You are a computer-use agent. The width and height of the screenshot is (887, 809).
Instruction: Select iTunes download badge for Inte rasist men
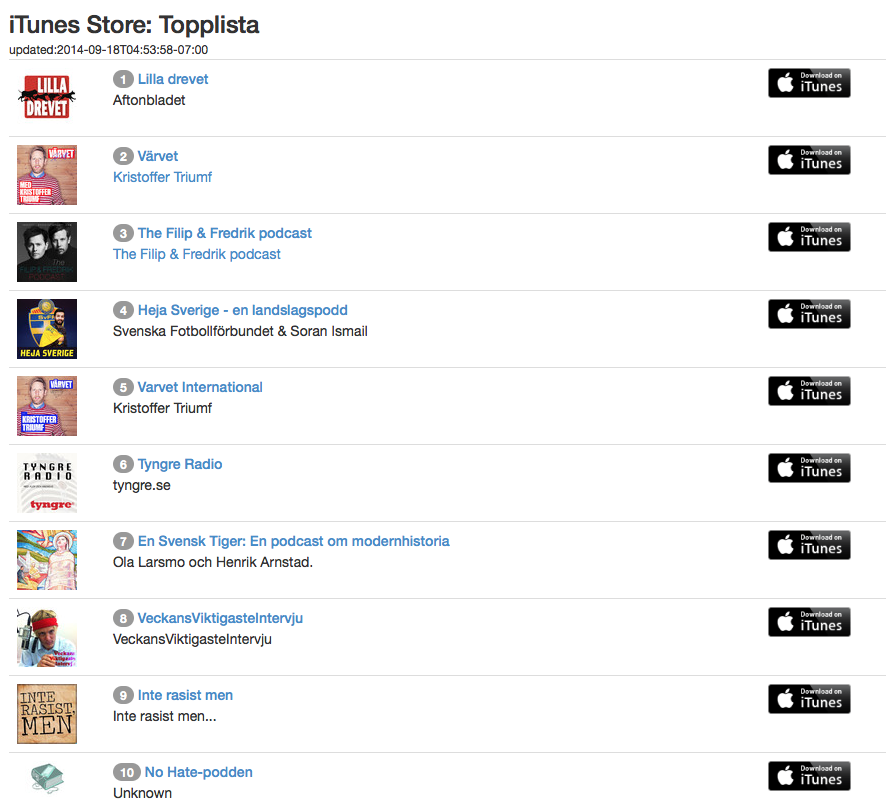(809, 699)
